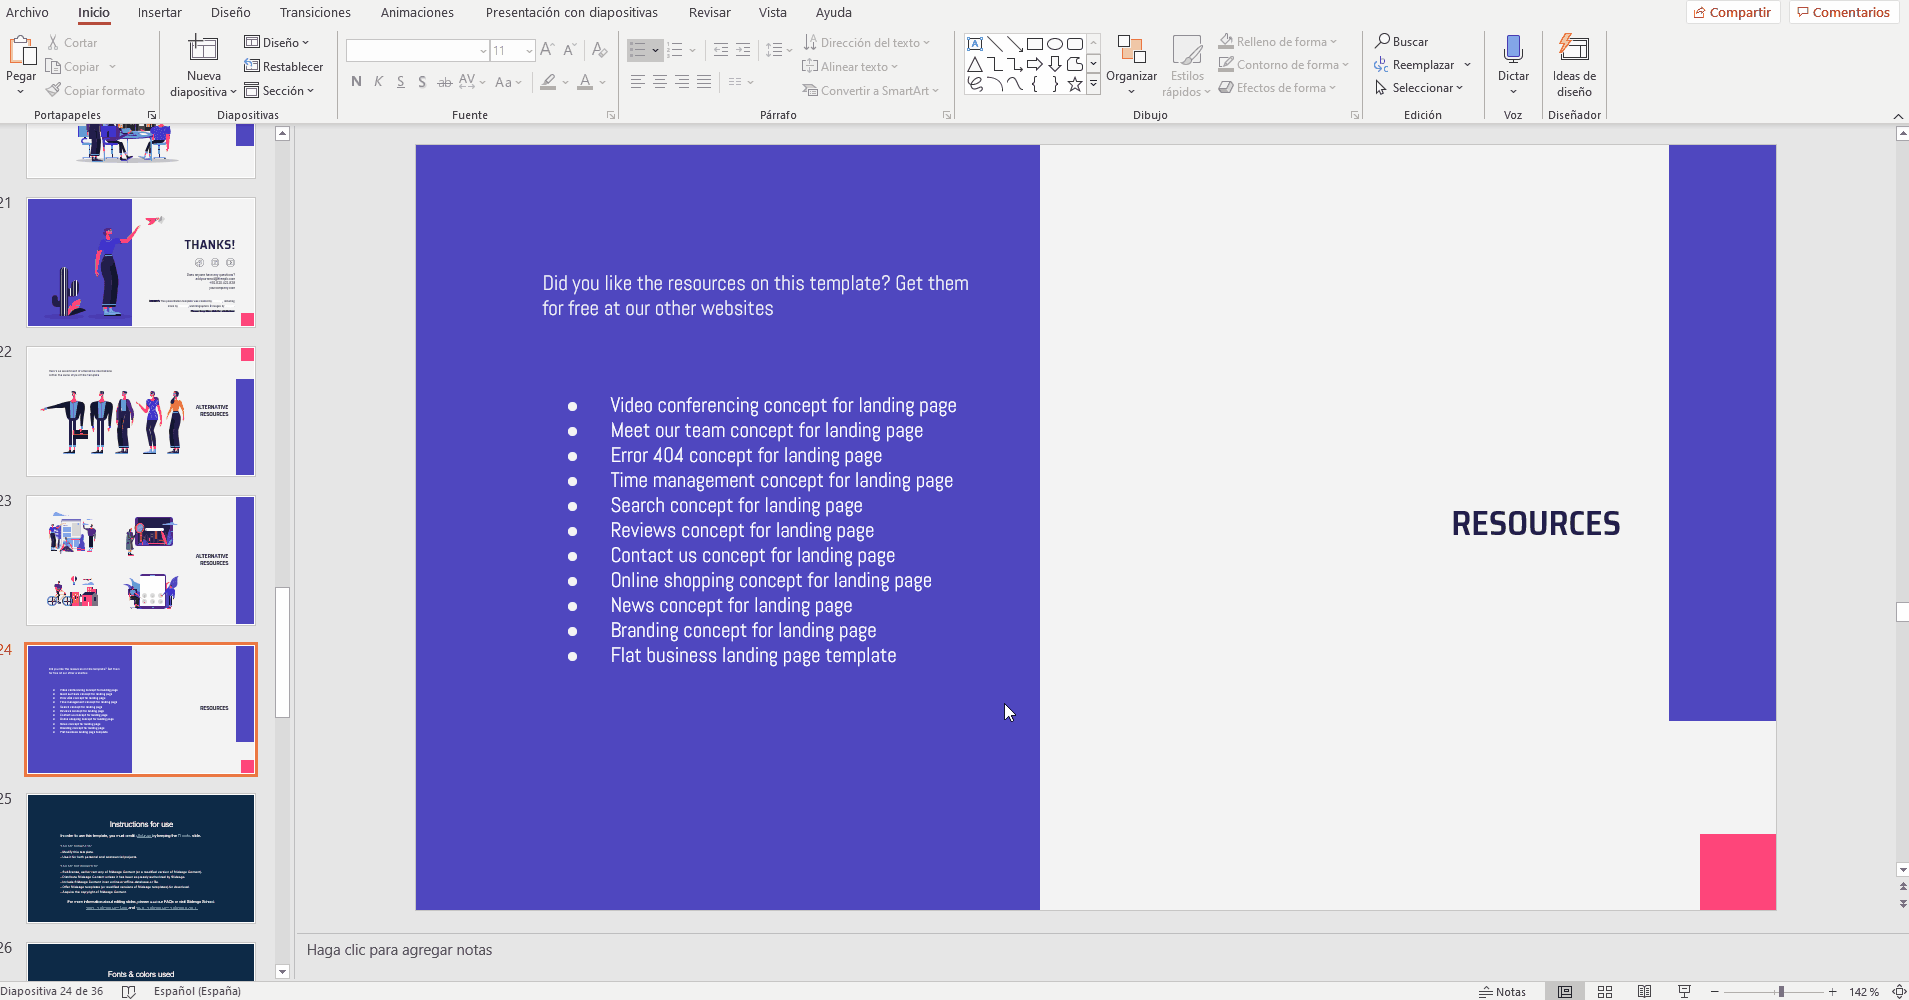Expand shapes gallery more arrow

(x=1094, y=85)
